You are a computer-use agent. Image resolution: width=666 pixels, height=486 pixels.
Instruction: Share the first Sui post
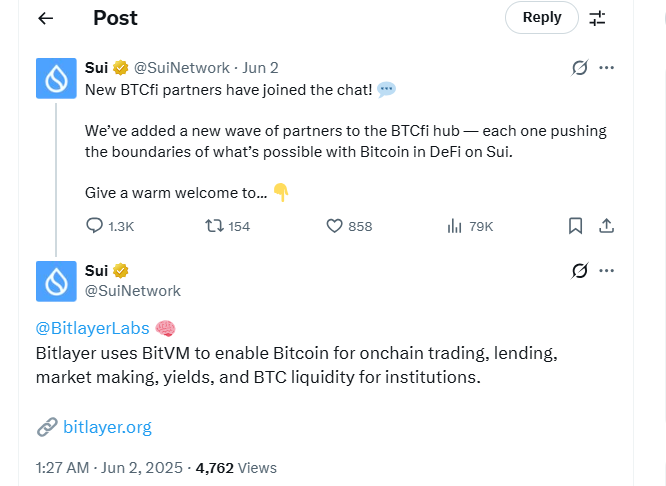pos(605,226)
